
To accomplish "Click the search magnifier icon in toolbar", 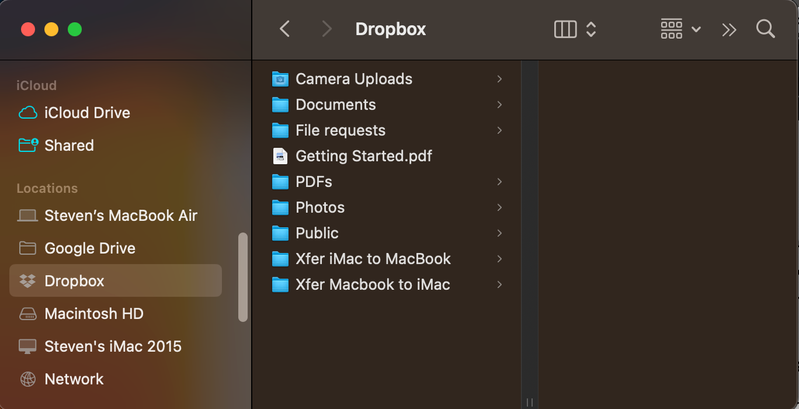I will 765,29.
